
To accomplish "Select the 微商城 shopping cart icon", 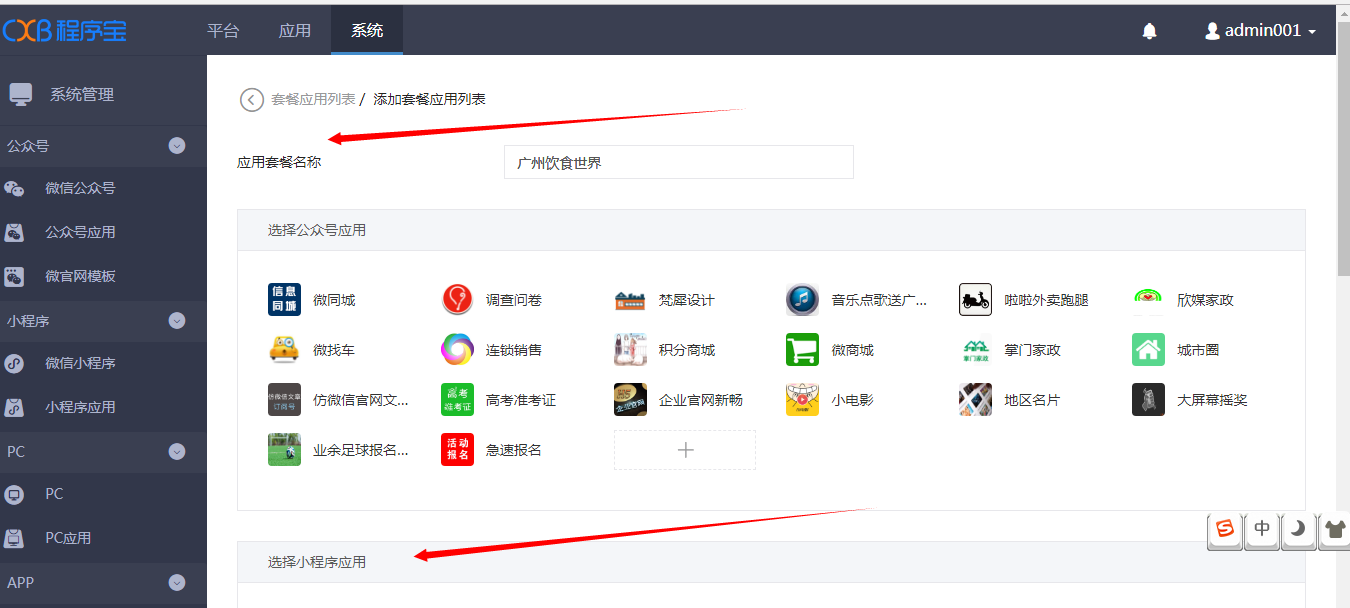I will point(802,350).
